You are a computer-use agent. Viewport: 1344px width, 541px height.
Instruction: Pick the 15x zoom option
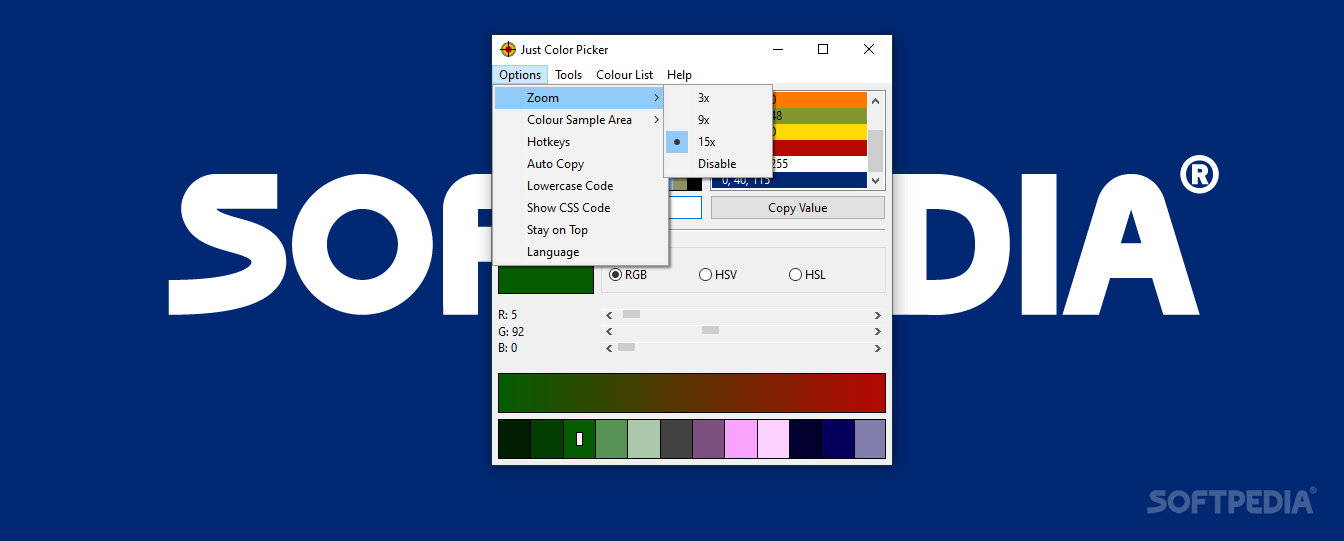[x=718, y=142]
